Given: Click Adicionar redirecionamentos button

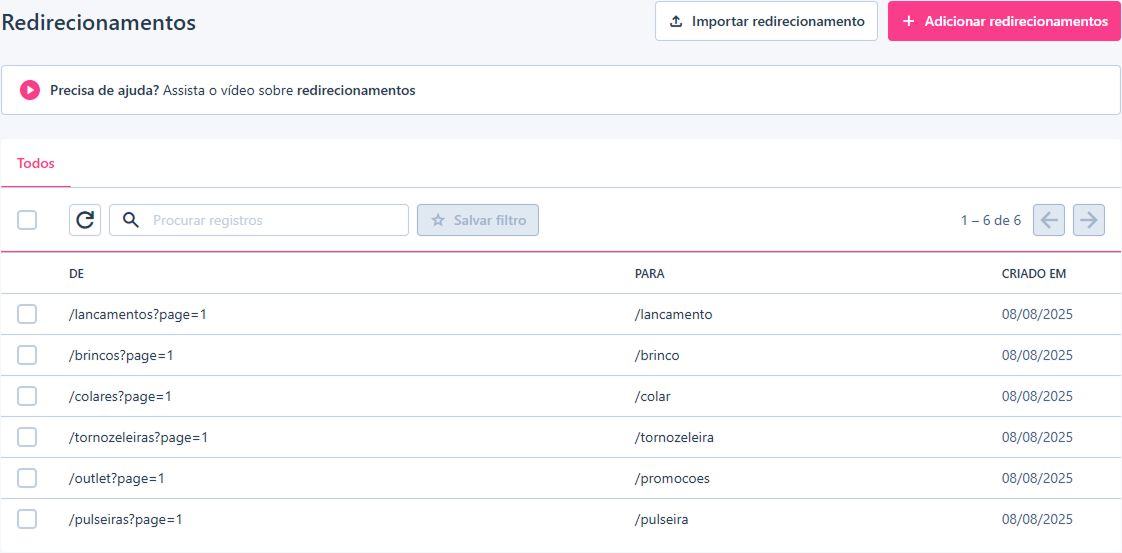Looking at the screenshot, I should click(1004, 21).
